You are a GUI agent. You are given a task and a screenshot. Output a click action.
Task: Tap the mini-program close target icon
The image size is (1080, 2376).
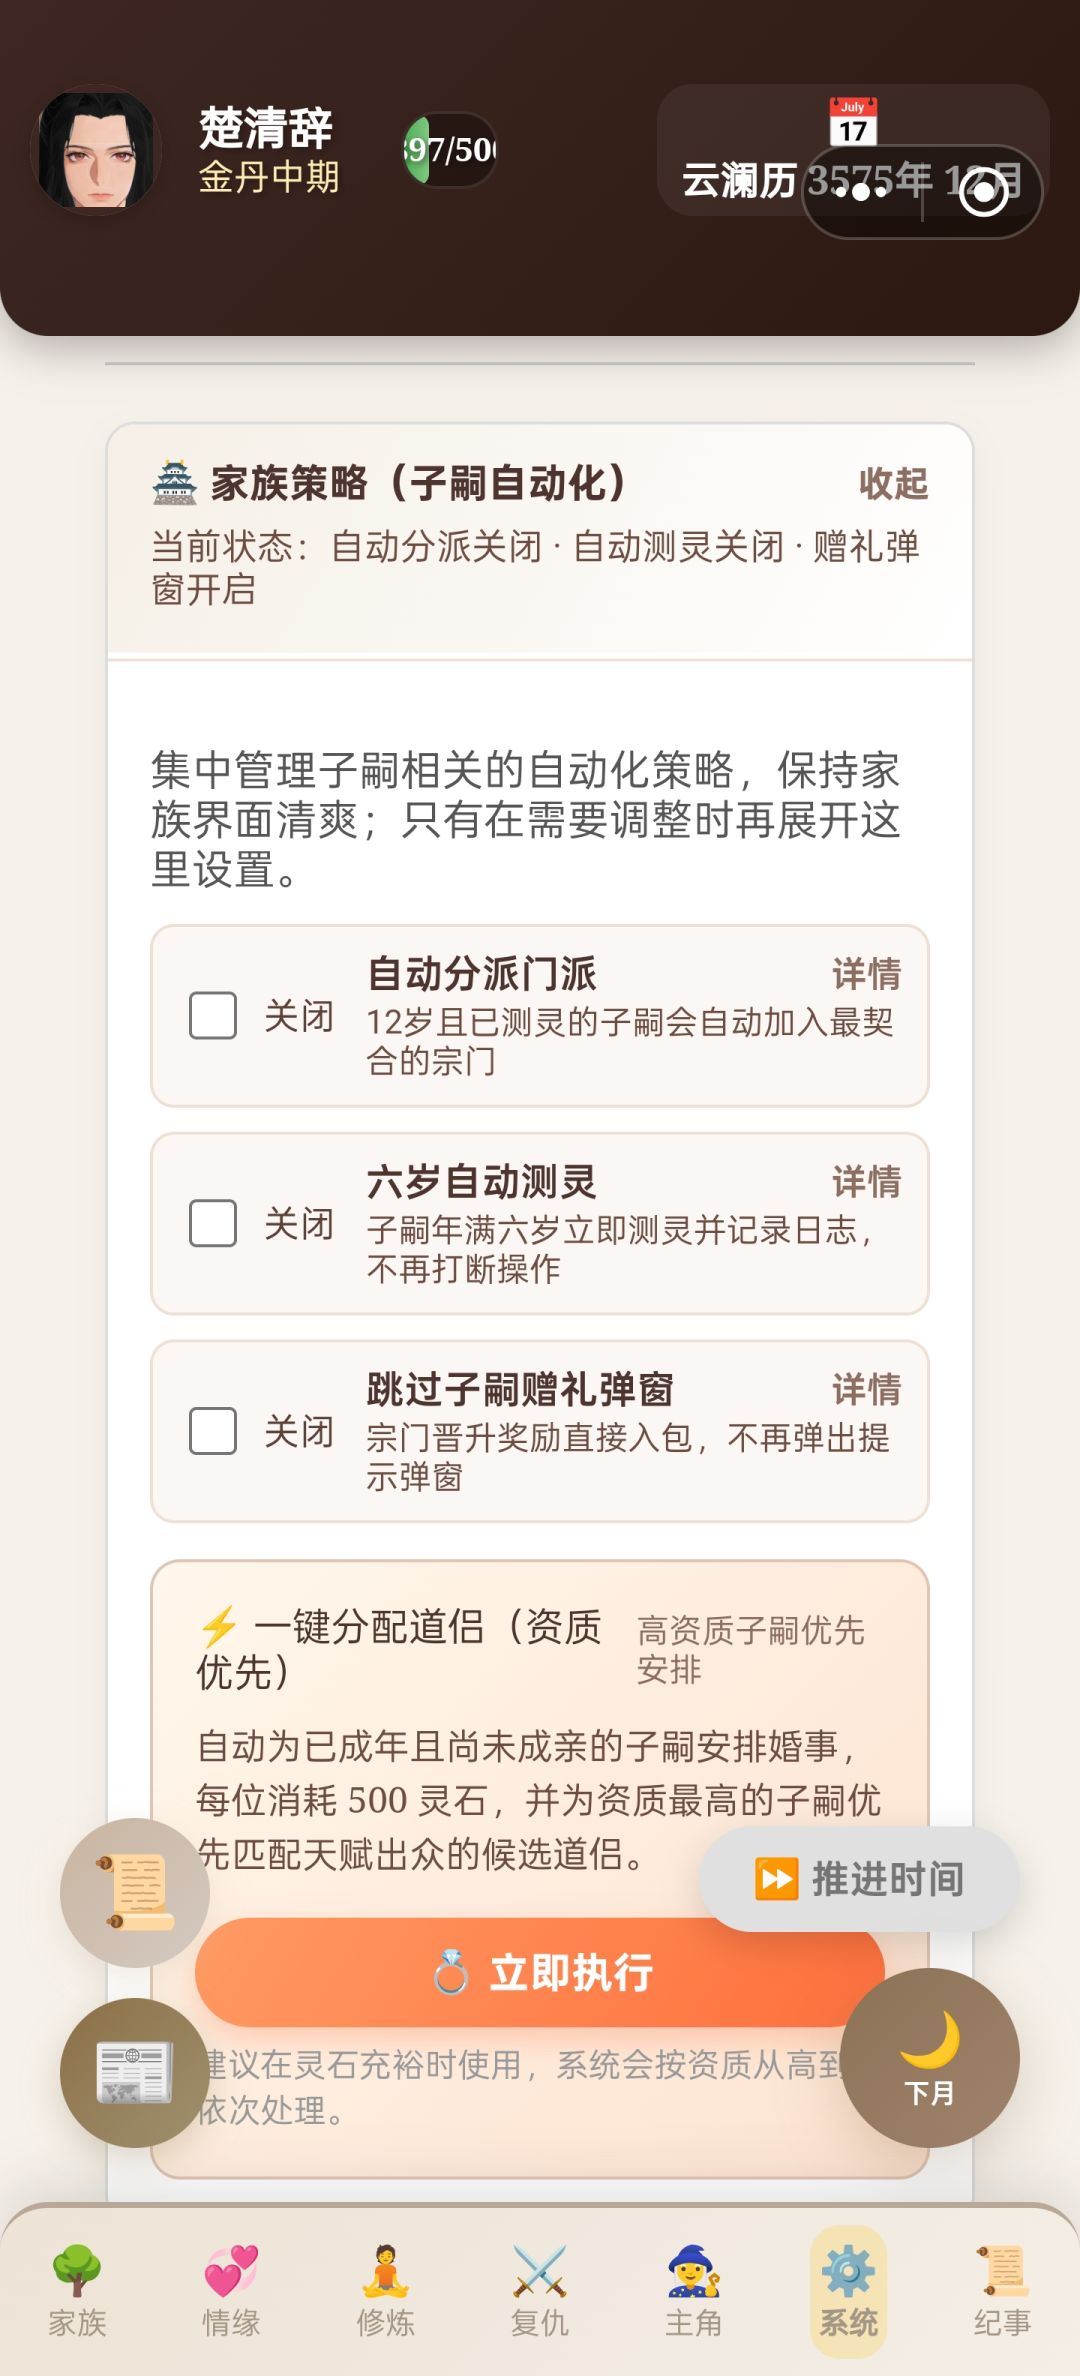pos(983,192)
